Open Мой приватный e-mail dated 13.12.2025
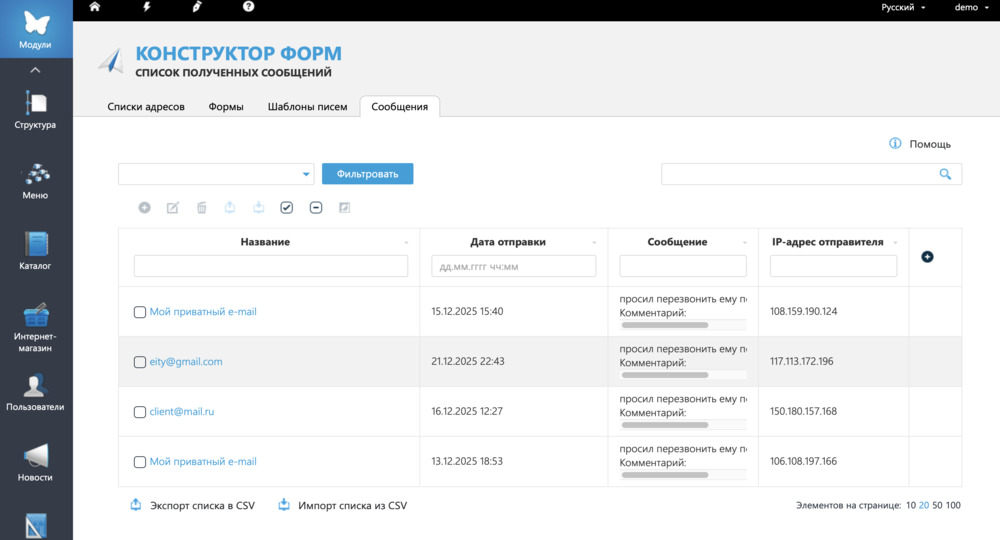1000x540 pixels. (x=203, y=462)
